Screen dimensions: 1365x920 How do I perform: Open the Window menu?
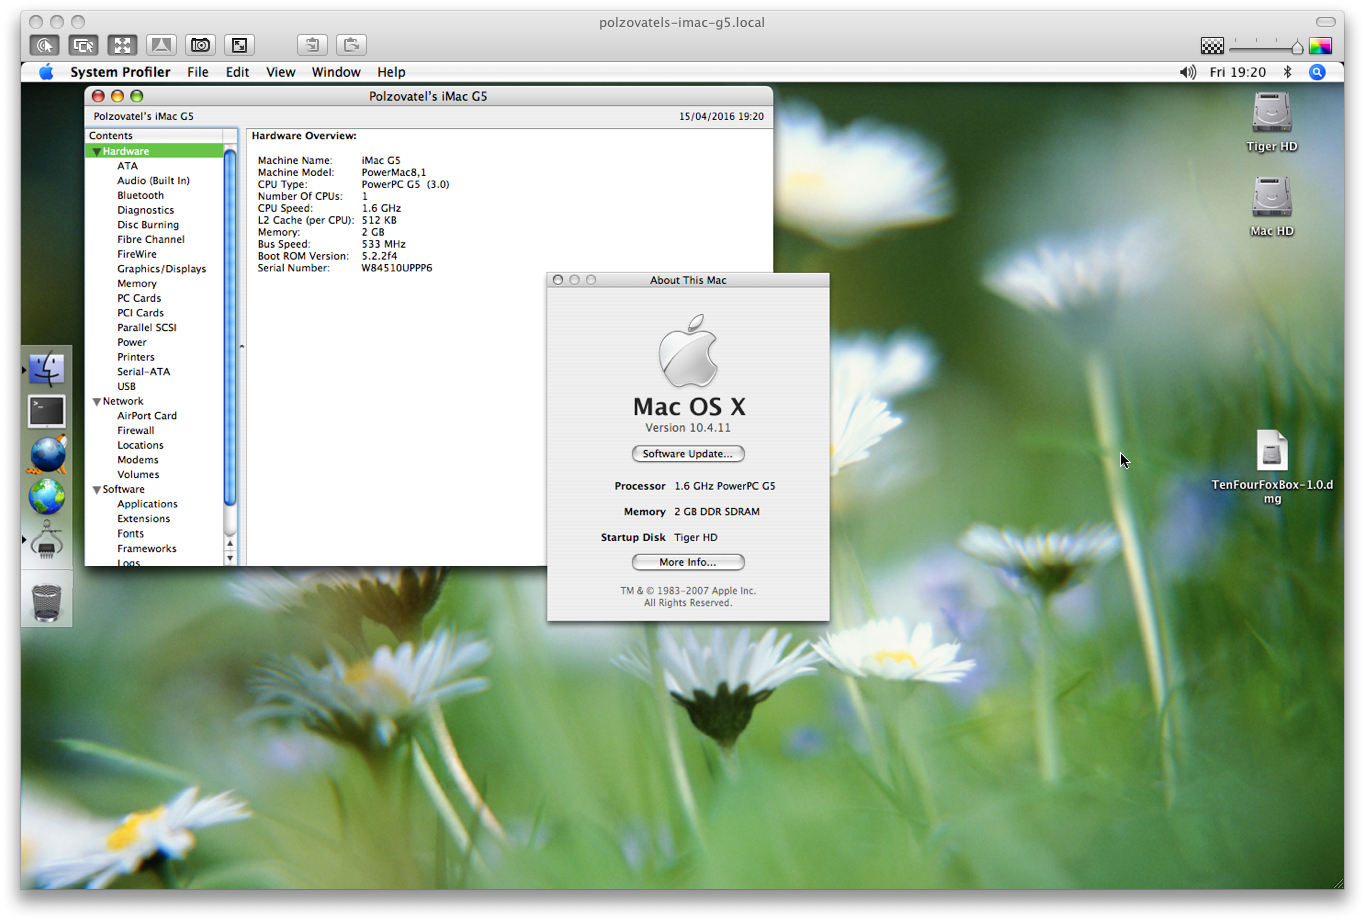[335, 72]
